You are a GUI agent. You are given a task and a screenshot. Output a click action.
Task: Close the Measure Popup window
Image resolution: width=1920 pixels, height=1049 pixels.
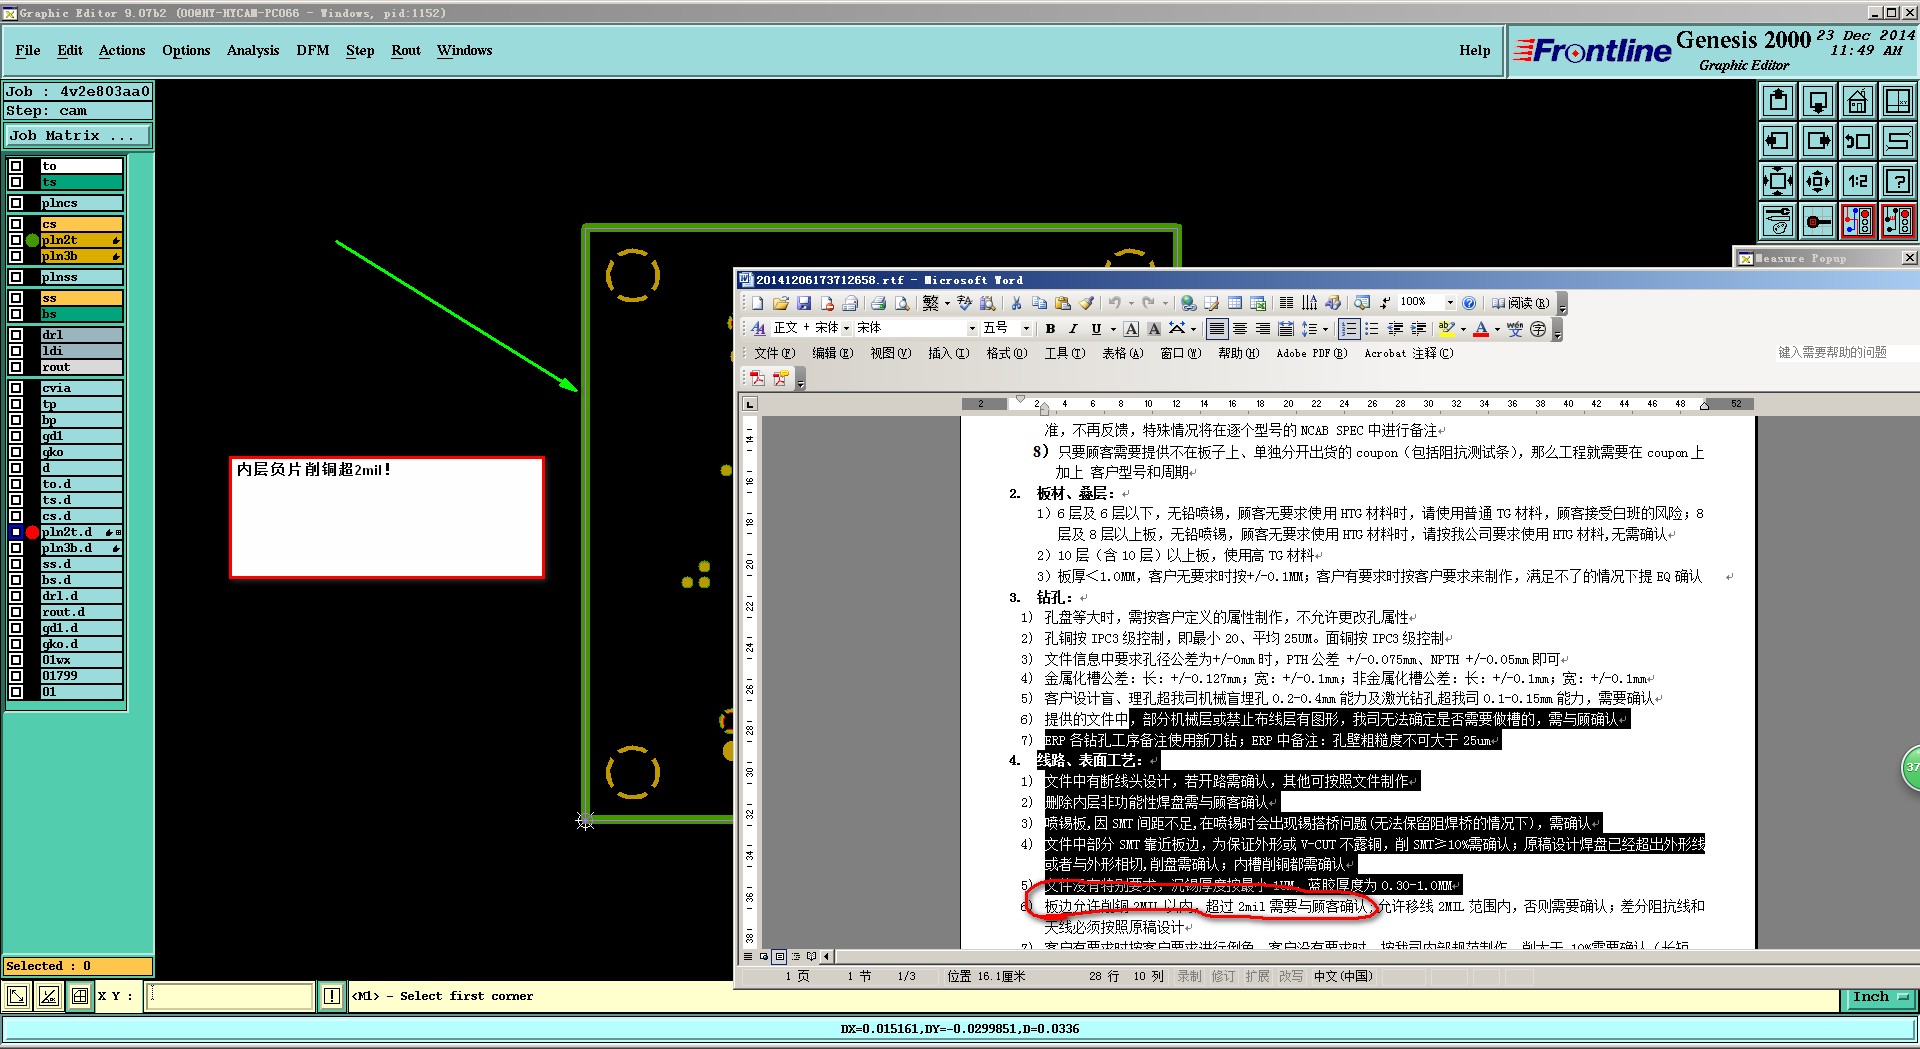pyautogui.click(x=1909, y=258)
